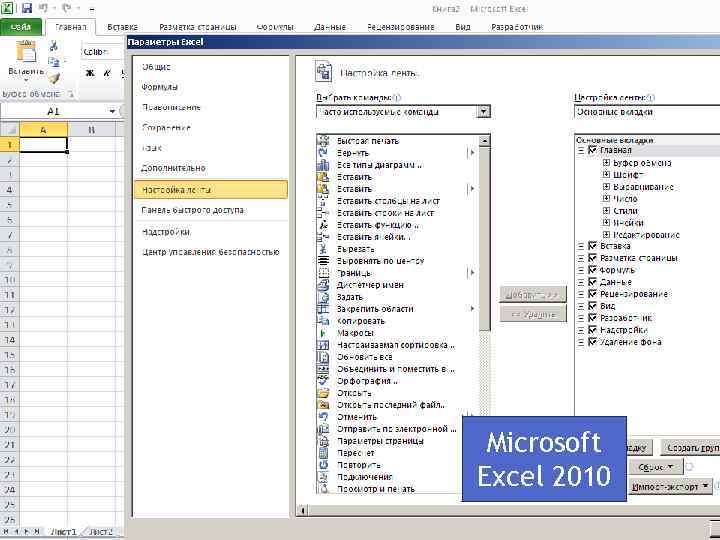Select 'Все типы диаграмм' chart icon

(323, 165)
